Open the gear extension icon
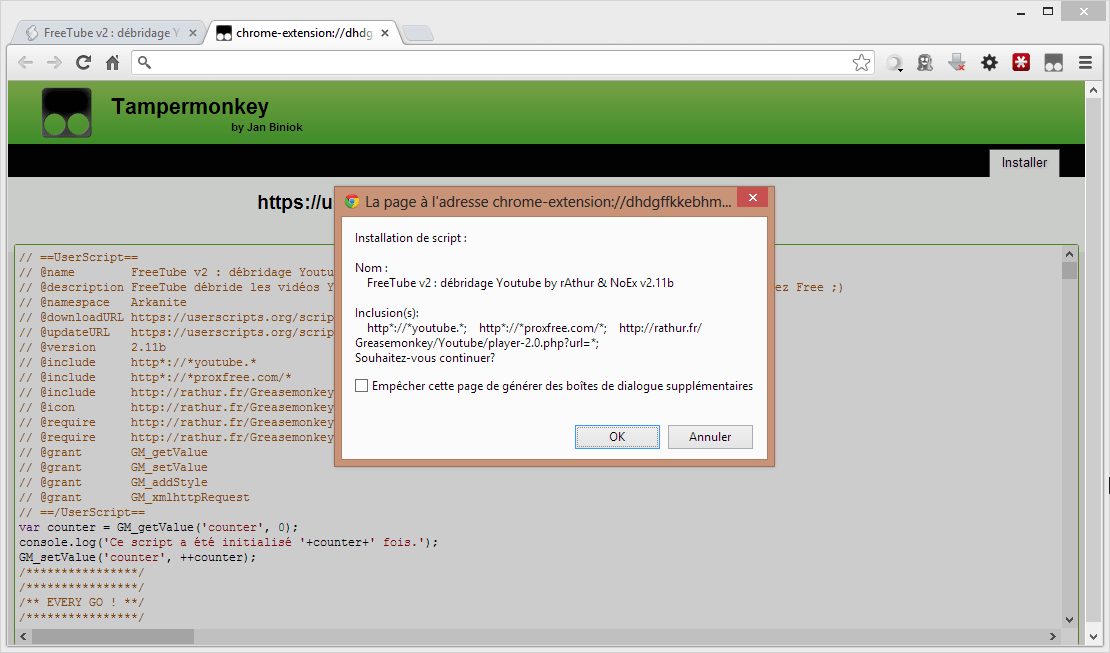1110x653 pixels. [989, 62]
